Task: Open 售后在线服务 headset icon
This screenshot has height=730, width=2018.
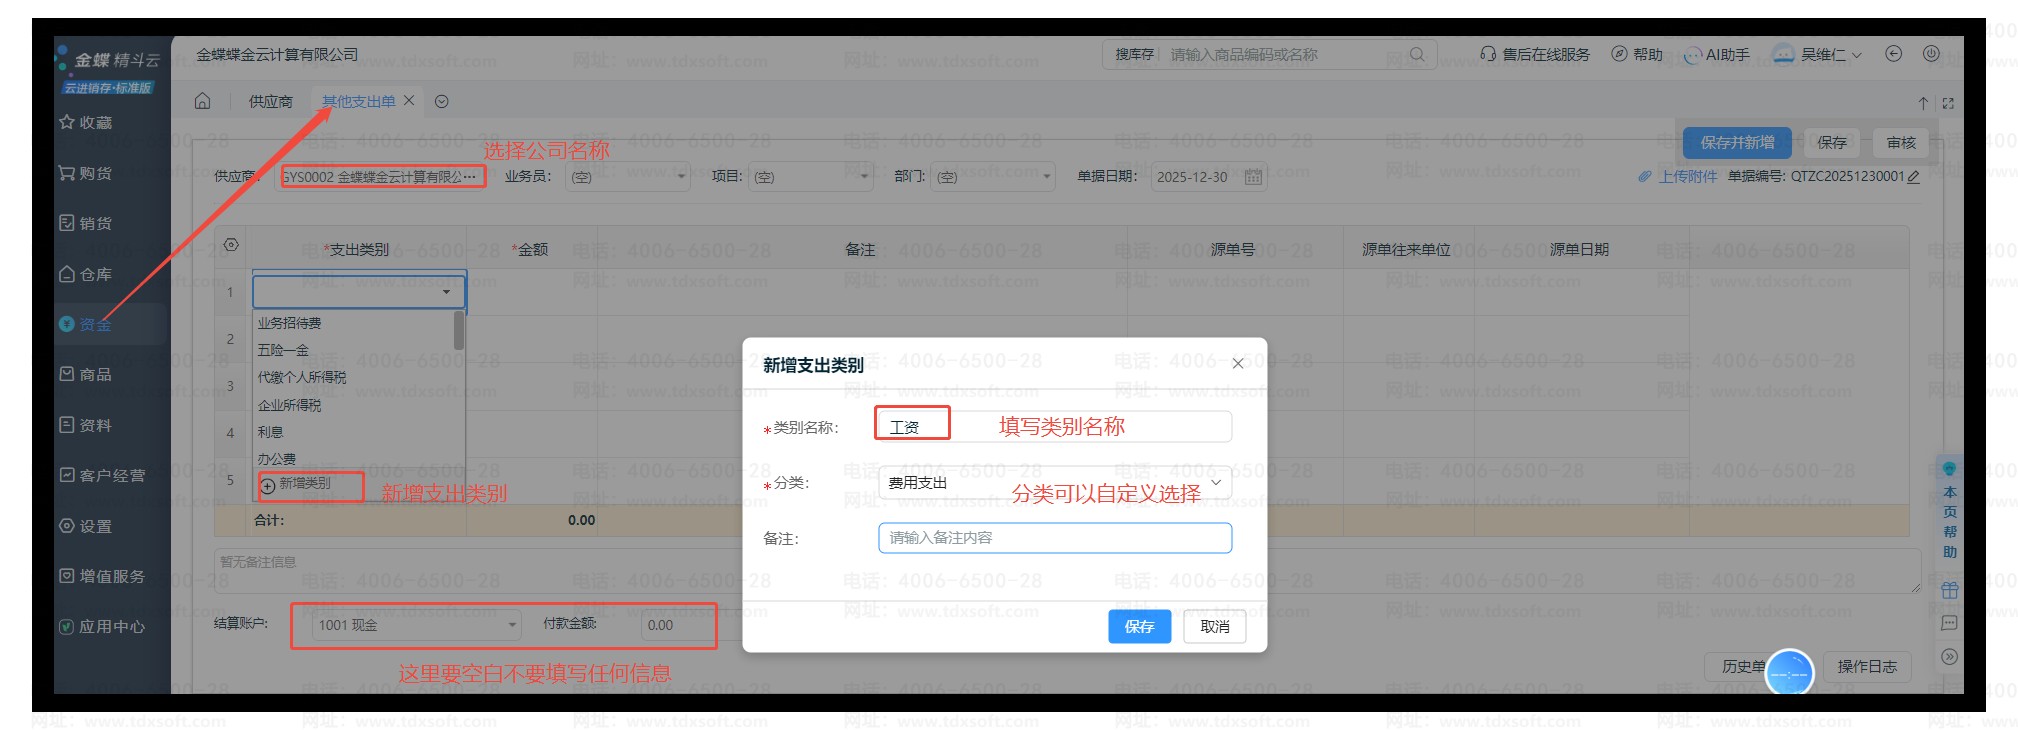Action: (x=1488, y=54)
